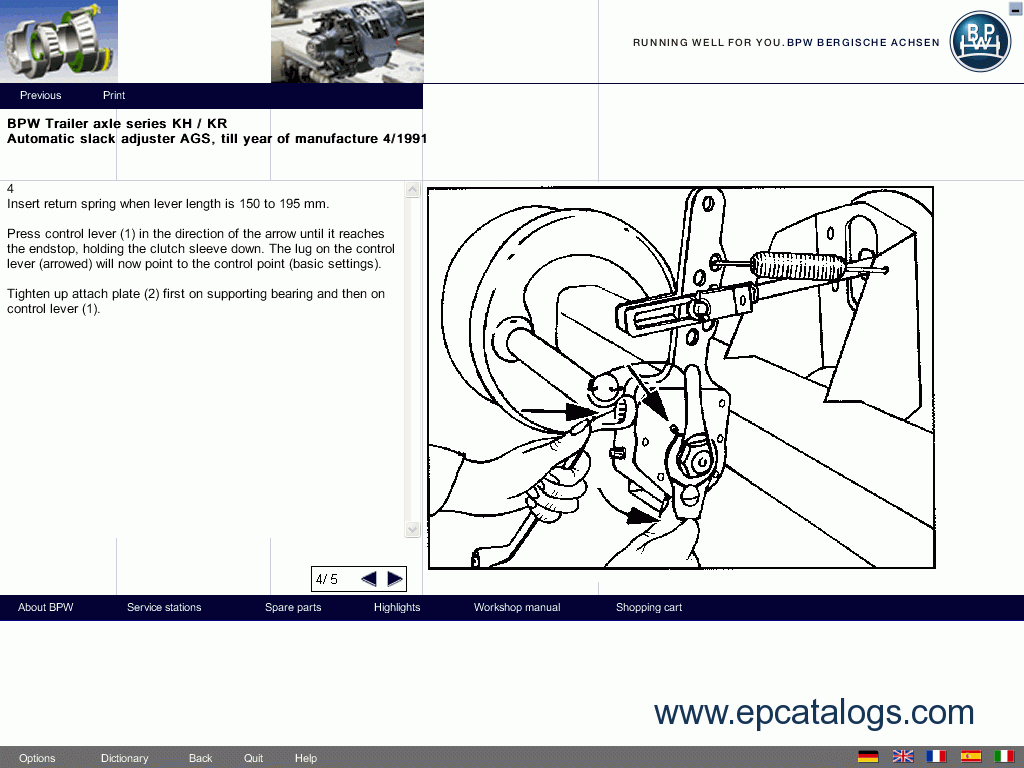Image resolution: width=1024 pixels, height=768 pixels.
Task: Switch language to German flag
Action: (868, 756)
